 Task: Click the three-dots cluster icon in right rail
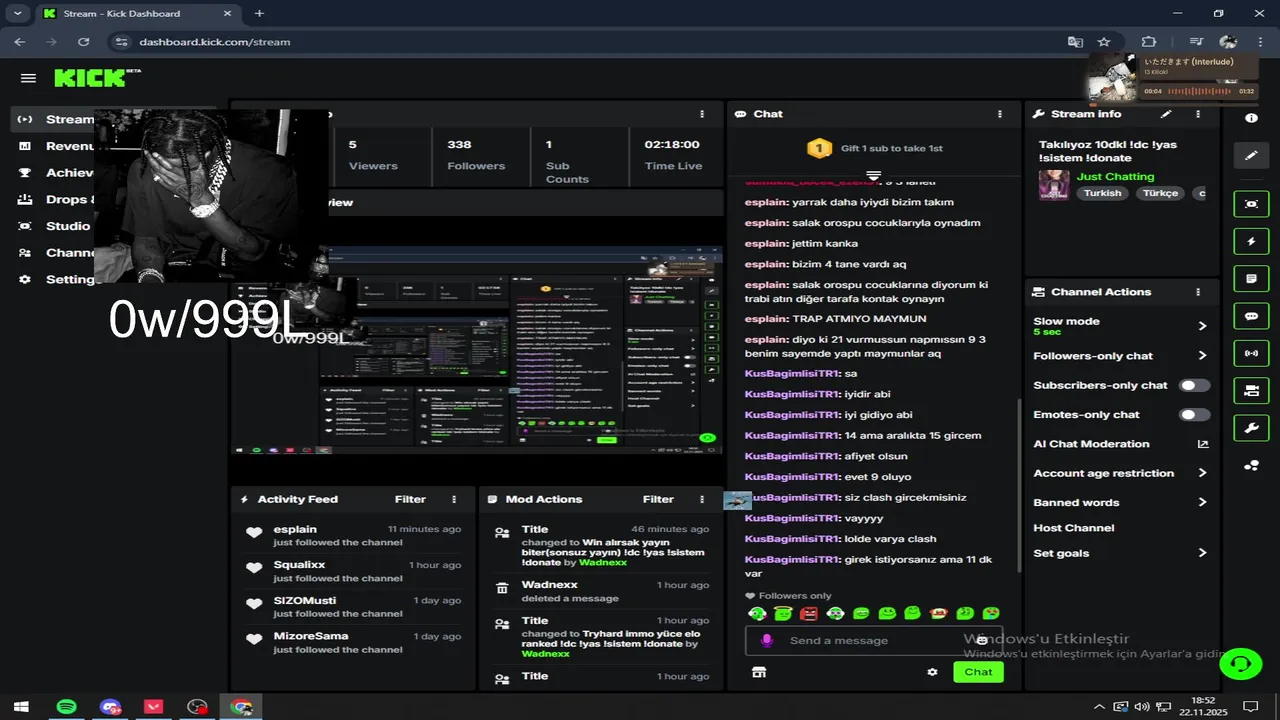(1251, 465)
